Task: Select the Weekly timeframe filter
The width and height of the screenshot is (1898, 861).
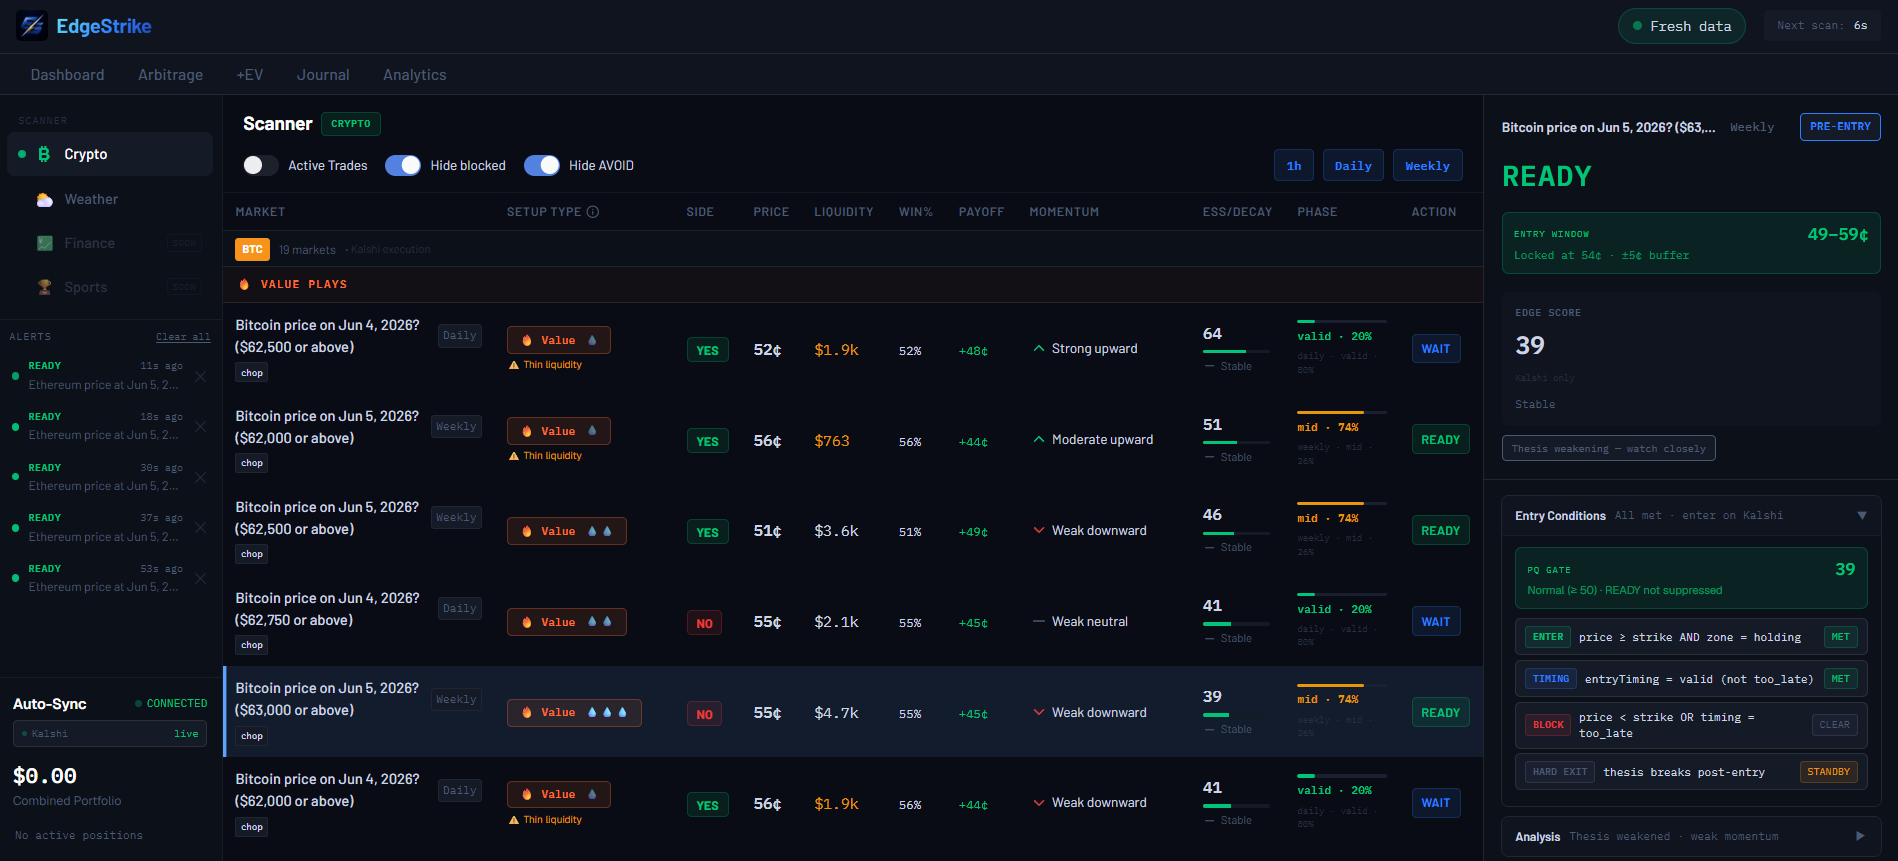Action: point(1427,166)
